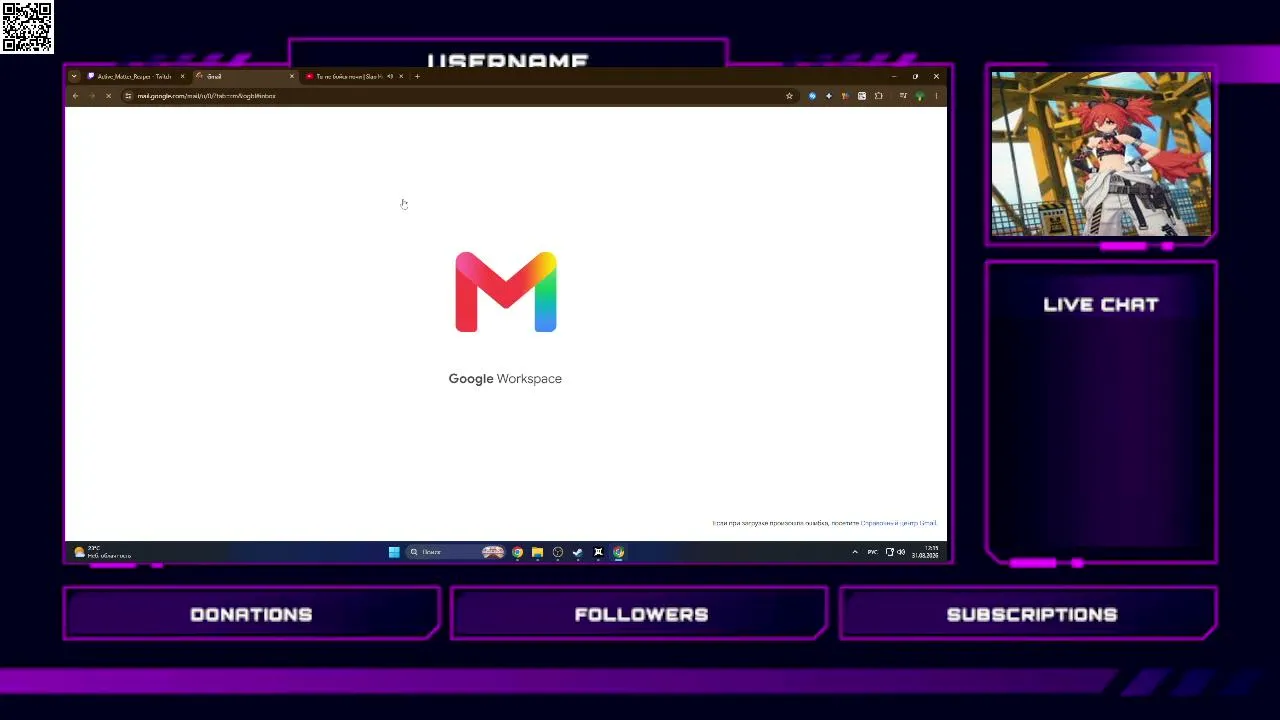This screenshot has width=1280, height=720.
Task: Show hidden system tray icons
Action: [855, 552]
